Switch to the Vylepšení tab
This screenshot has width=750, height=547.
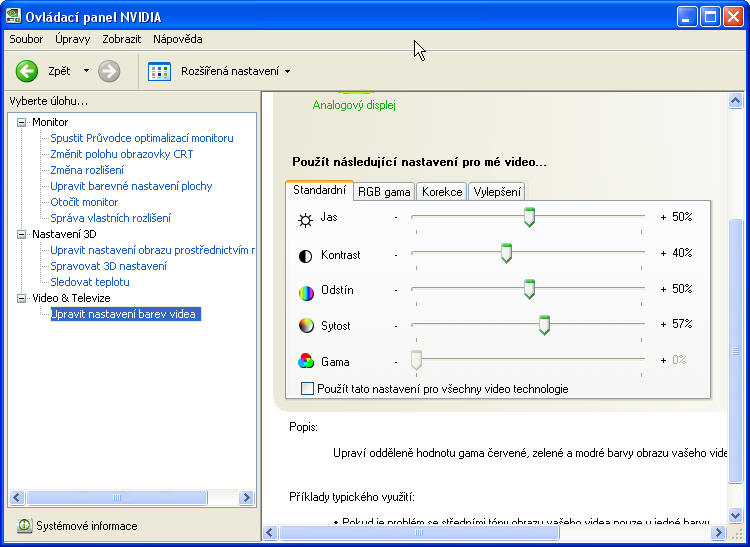[496, 191]
